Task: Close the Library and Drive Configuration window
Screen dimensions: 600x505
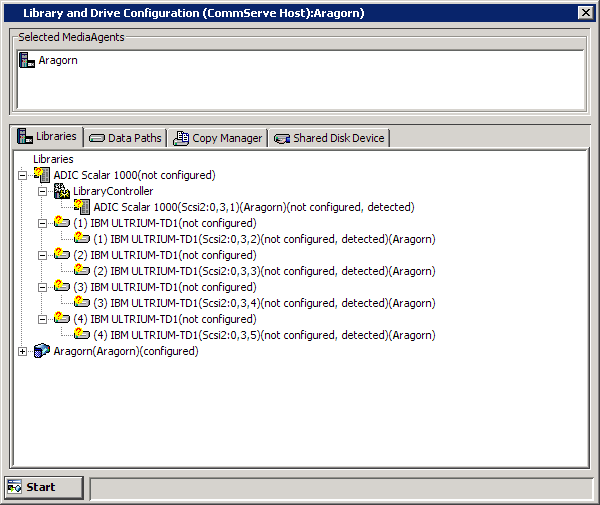Action: tap(585, 13)
